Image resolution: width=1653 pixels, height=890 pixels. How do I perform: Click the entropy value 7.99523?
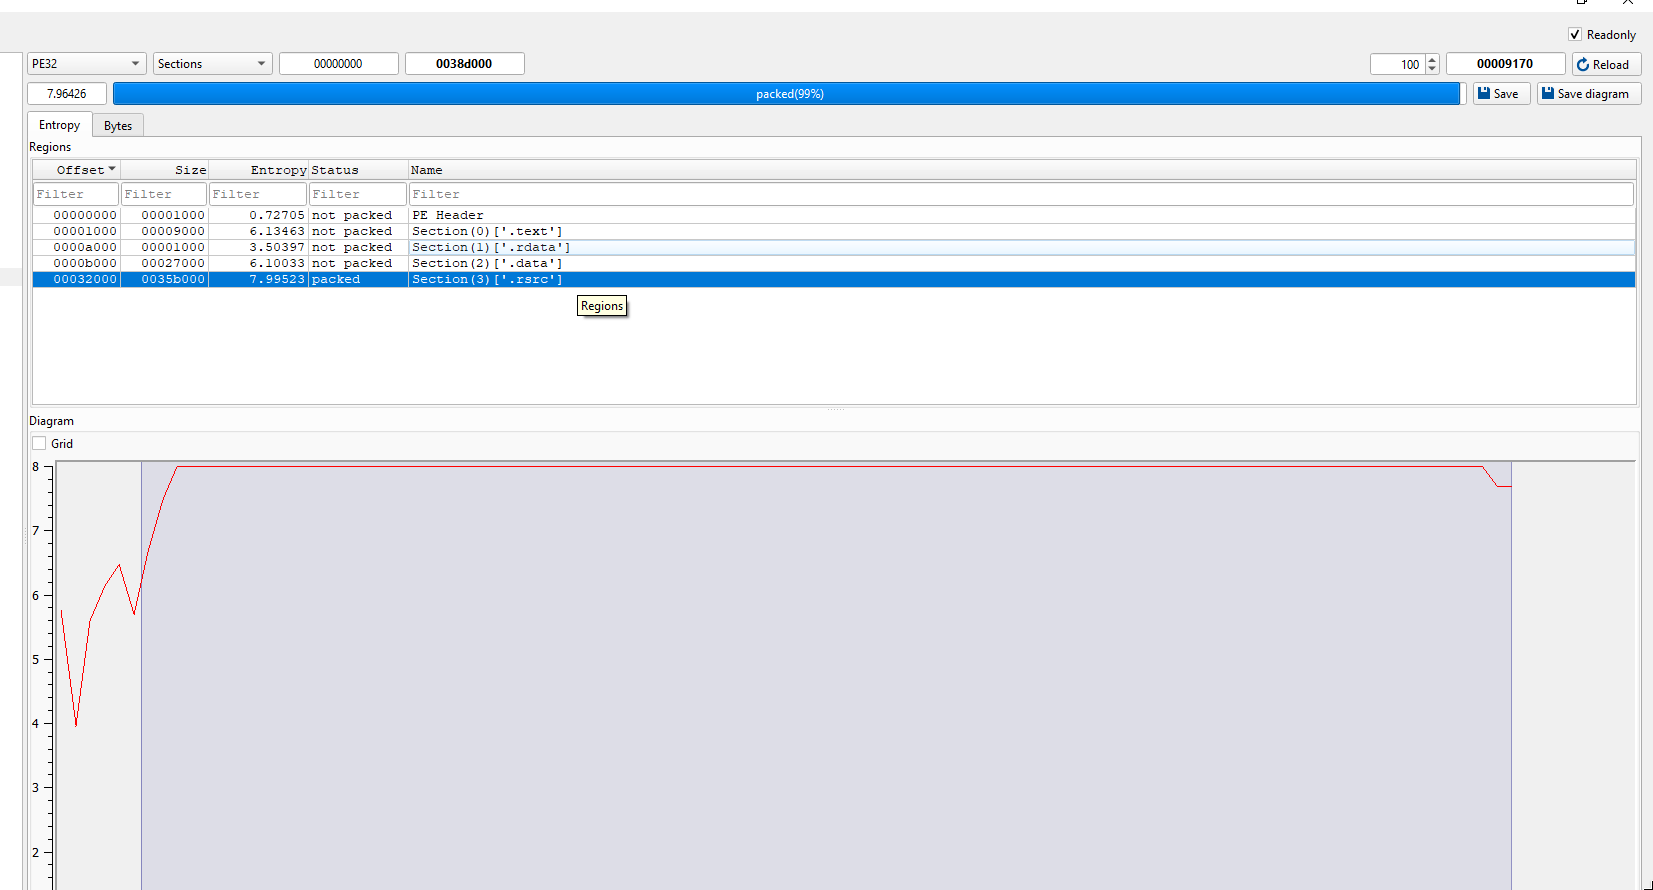point(277,279)
